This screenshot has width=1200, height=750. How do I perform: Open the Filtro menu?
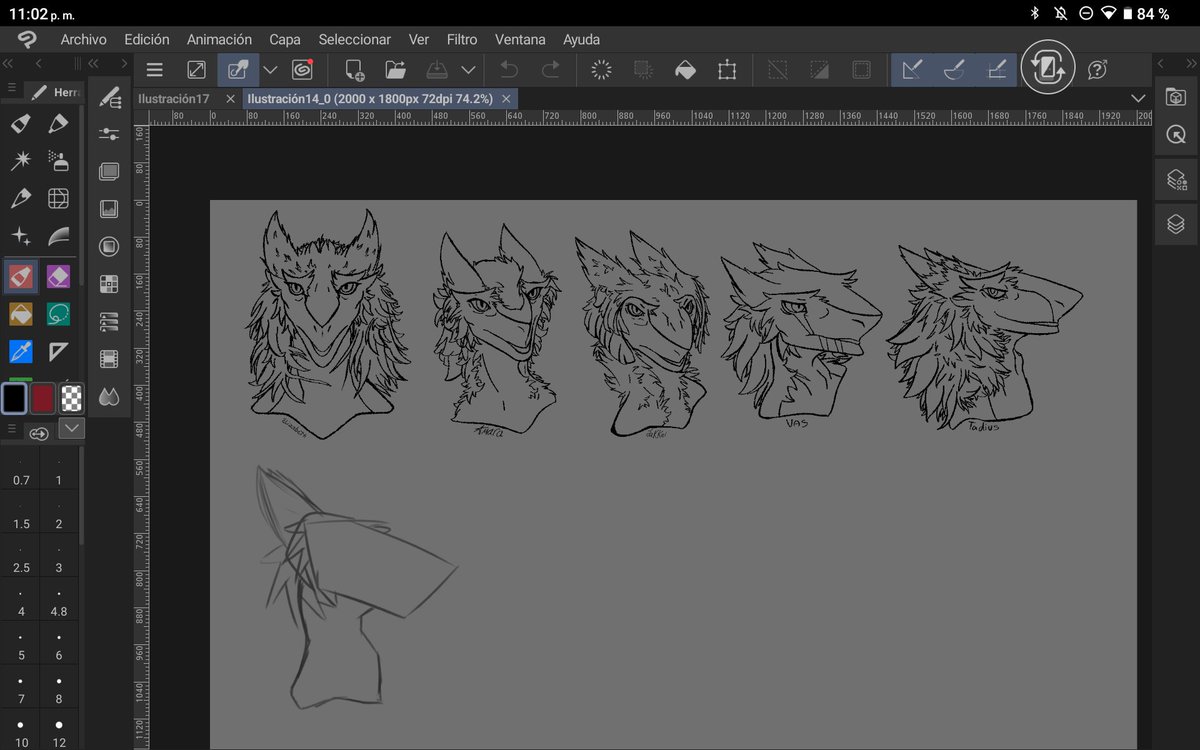(x=461, y=39)
